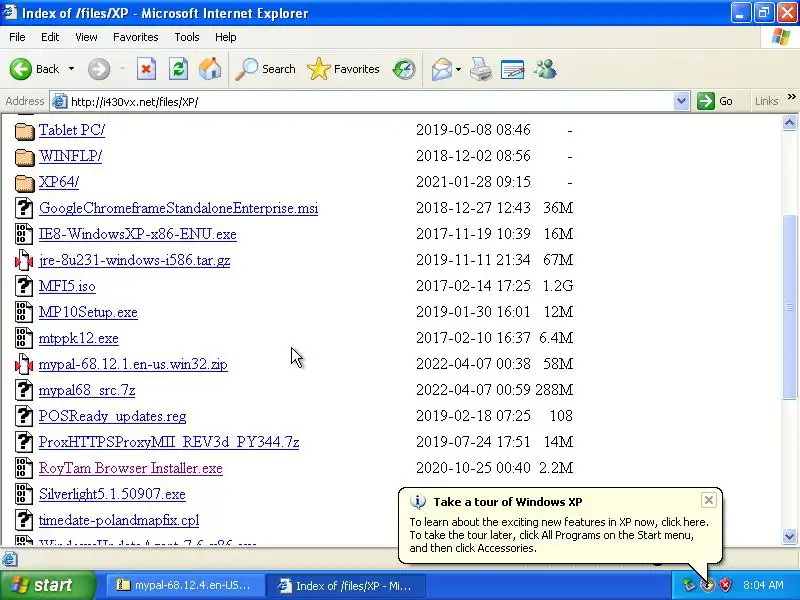Image resolution: width=800 pixels, height=600 pixels.
Task: Click the XP64 folder icon
Action: pos(24,183)
